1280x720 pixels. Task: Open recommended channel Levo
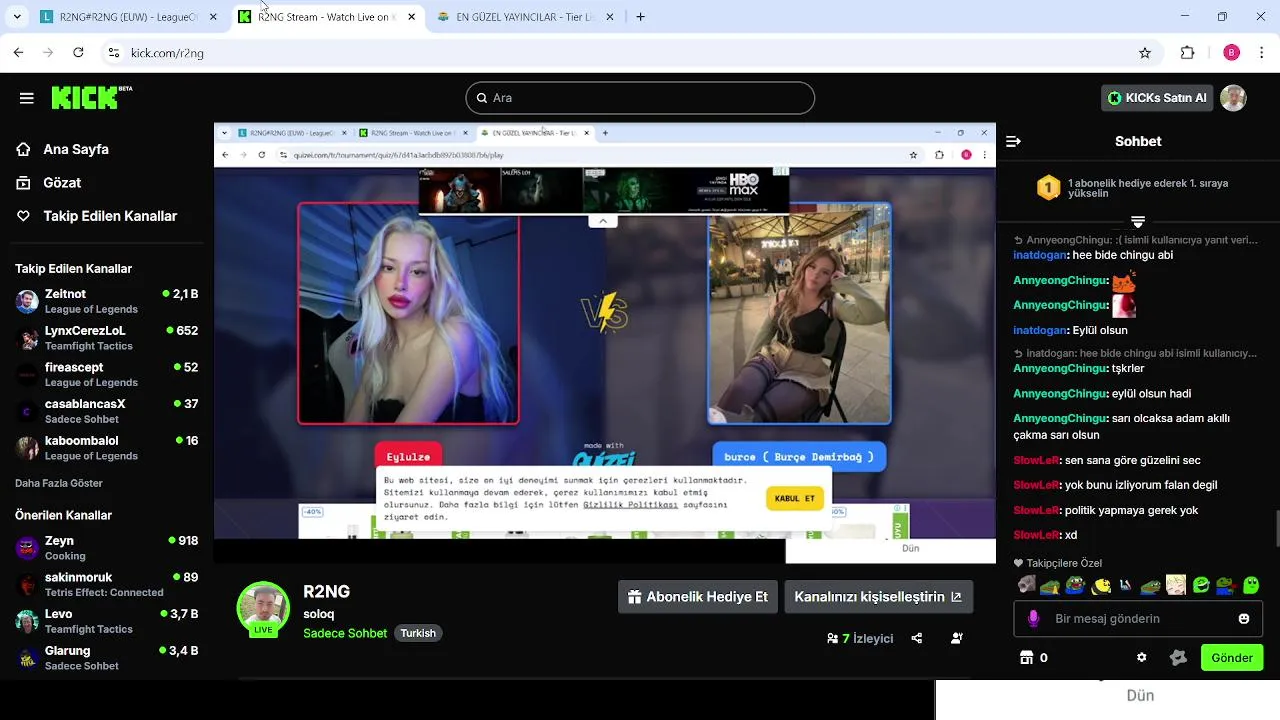coord(106,621)
